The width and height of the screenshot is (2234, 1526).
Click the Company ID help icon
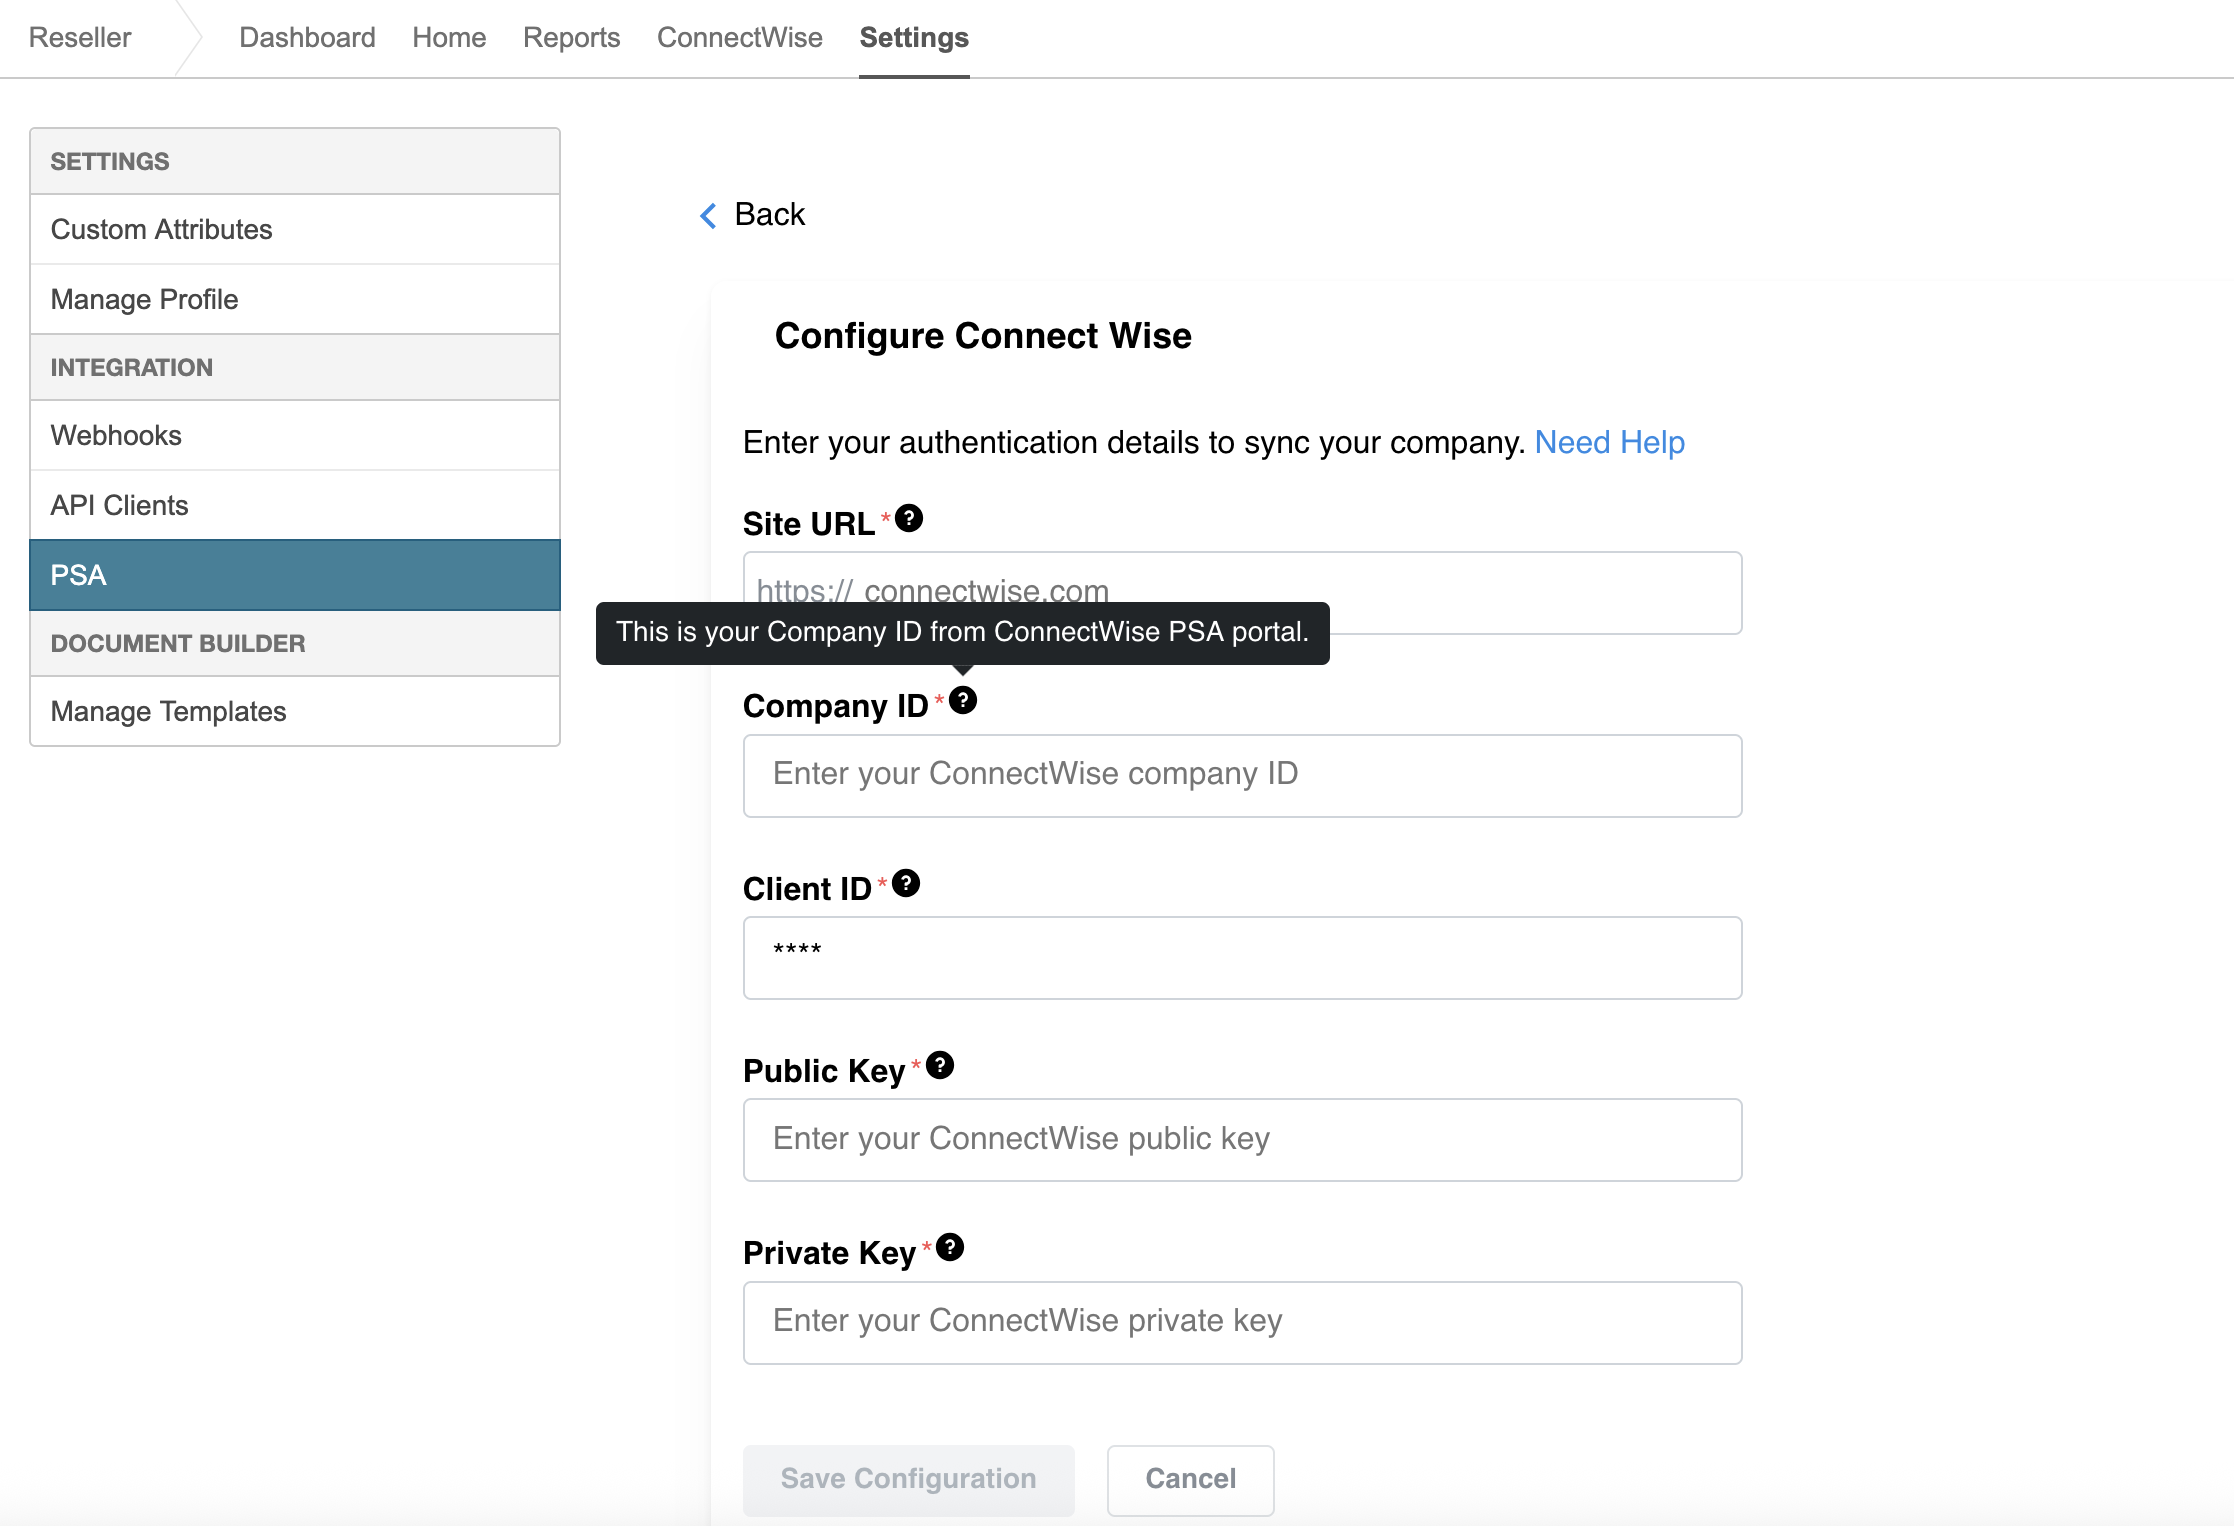coord(963,700)
